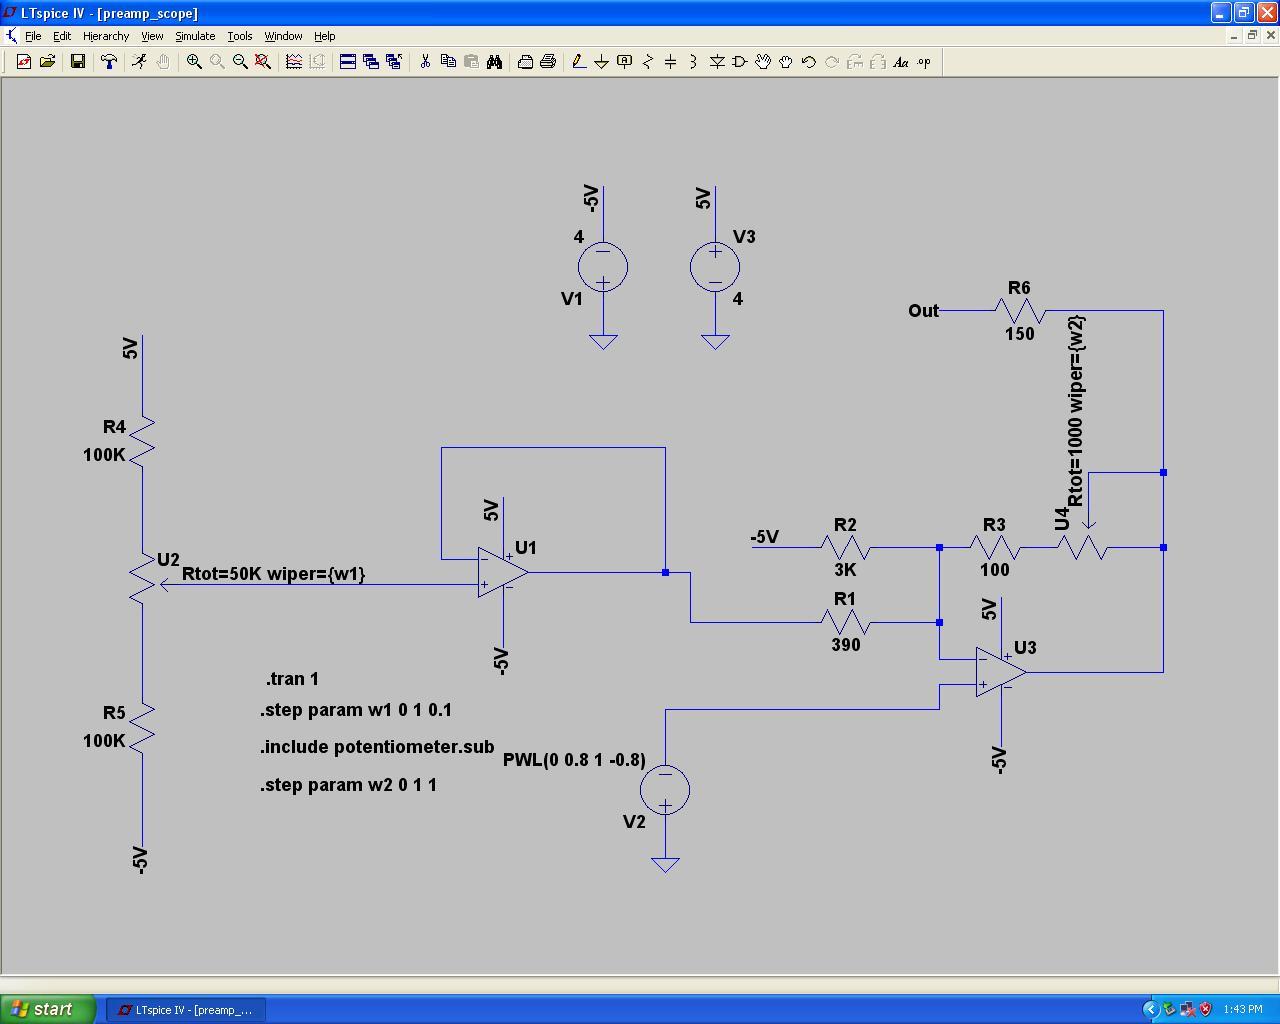Run the simulation

[140, 61]
